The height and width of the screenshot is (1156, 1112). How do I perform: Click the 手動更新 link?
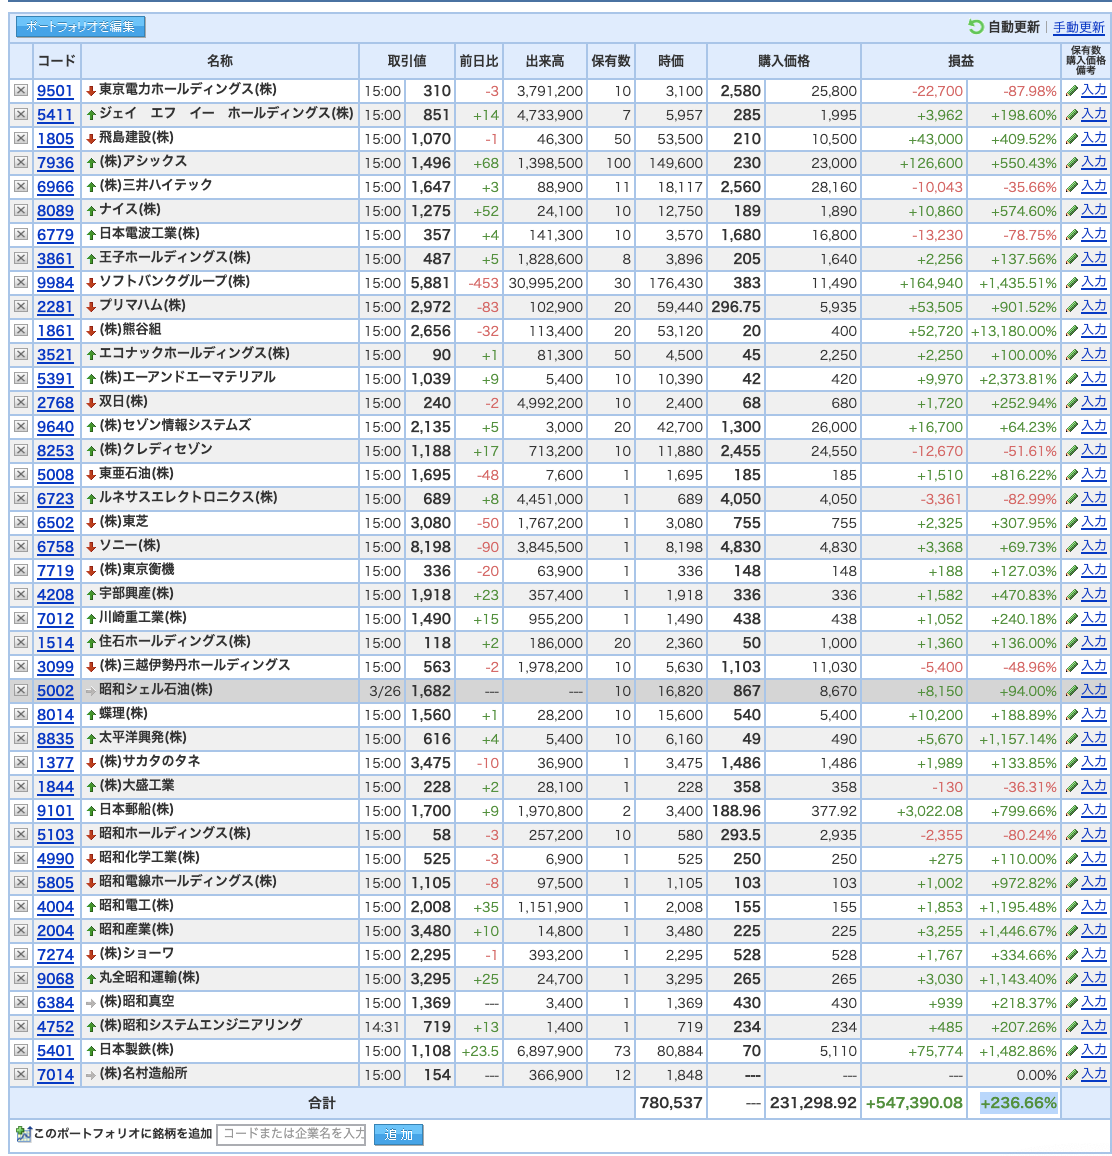tap(1078, 27)
